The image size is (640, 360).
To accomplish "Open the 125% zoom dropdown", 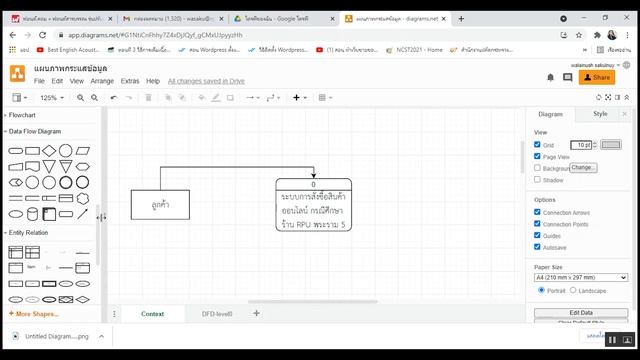I will 52,98.
